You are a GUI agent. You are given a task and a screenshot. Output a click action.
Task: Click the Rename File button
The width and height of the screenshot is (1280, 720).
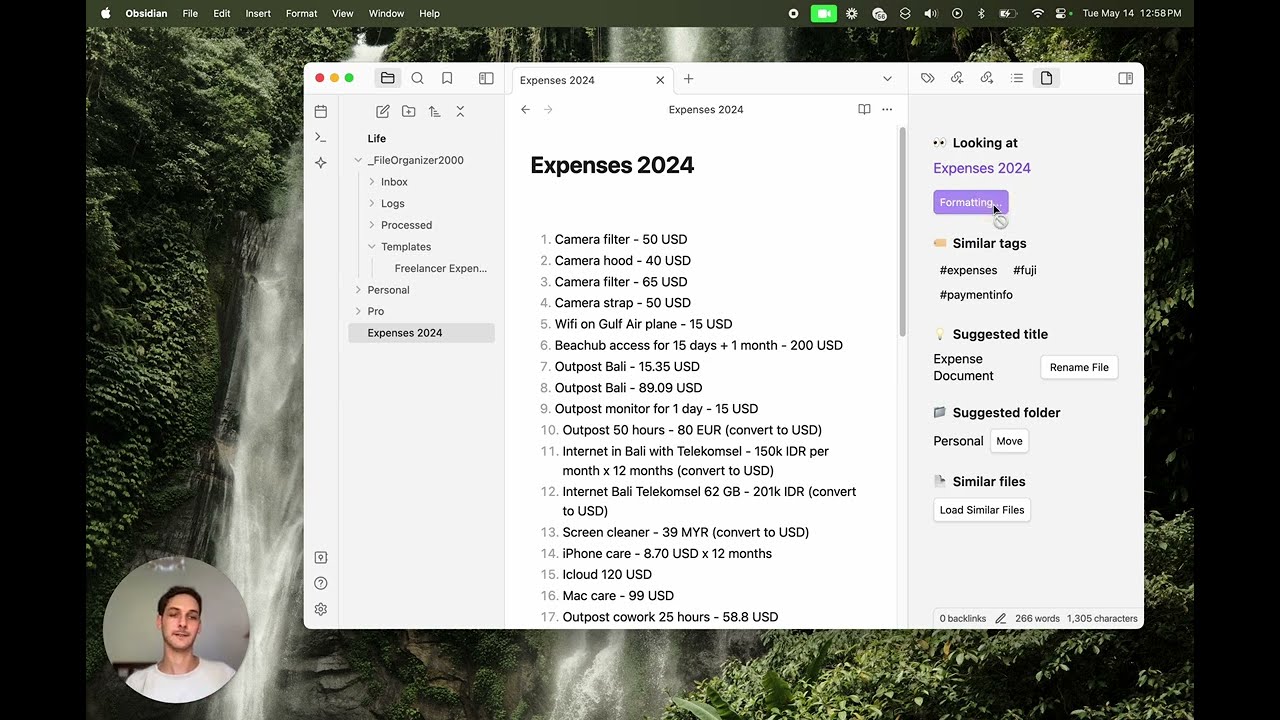pyautogui.click(x=1079, y=367)
